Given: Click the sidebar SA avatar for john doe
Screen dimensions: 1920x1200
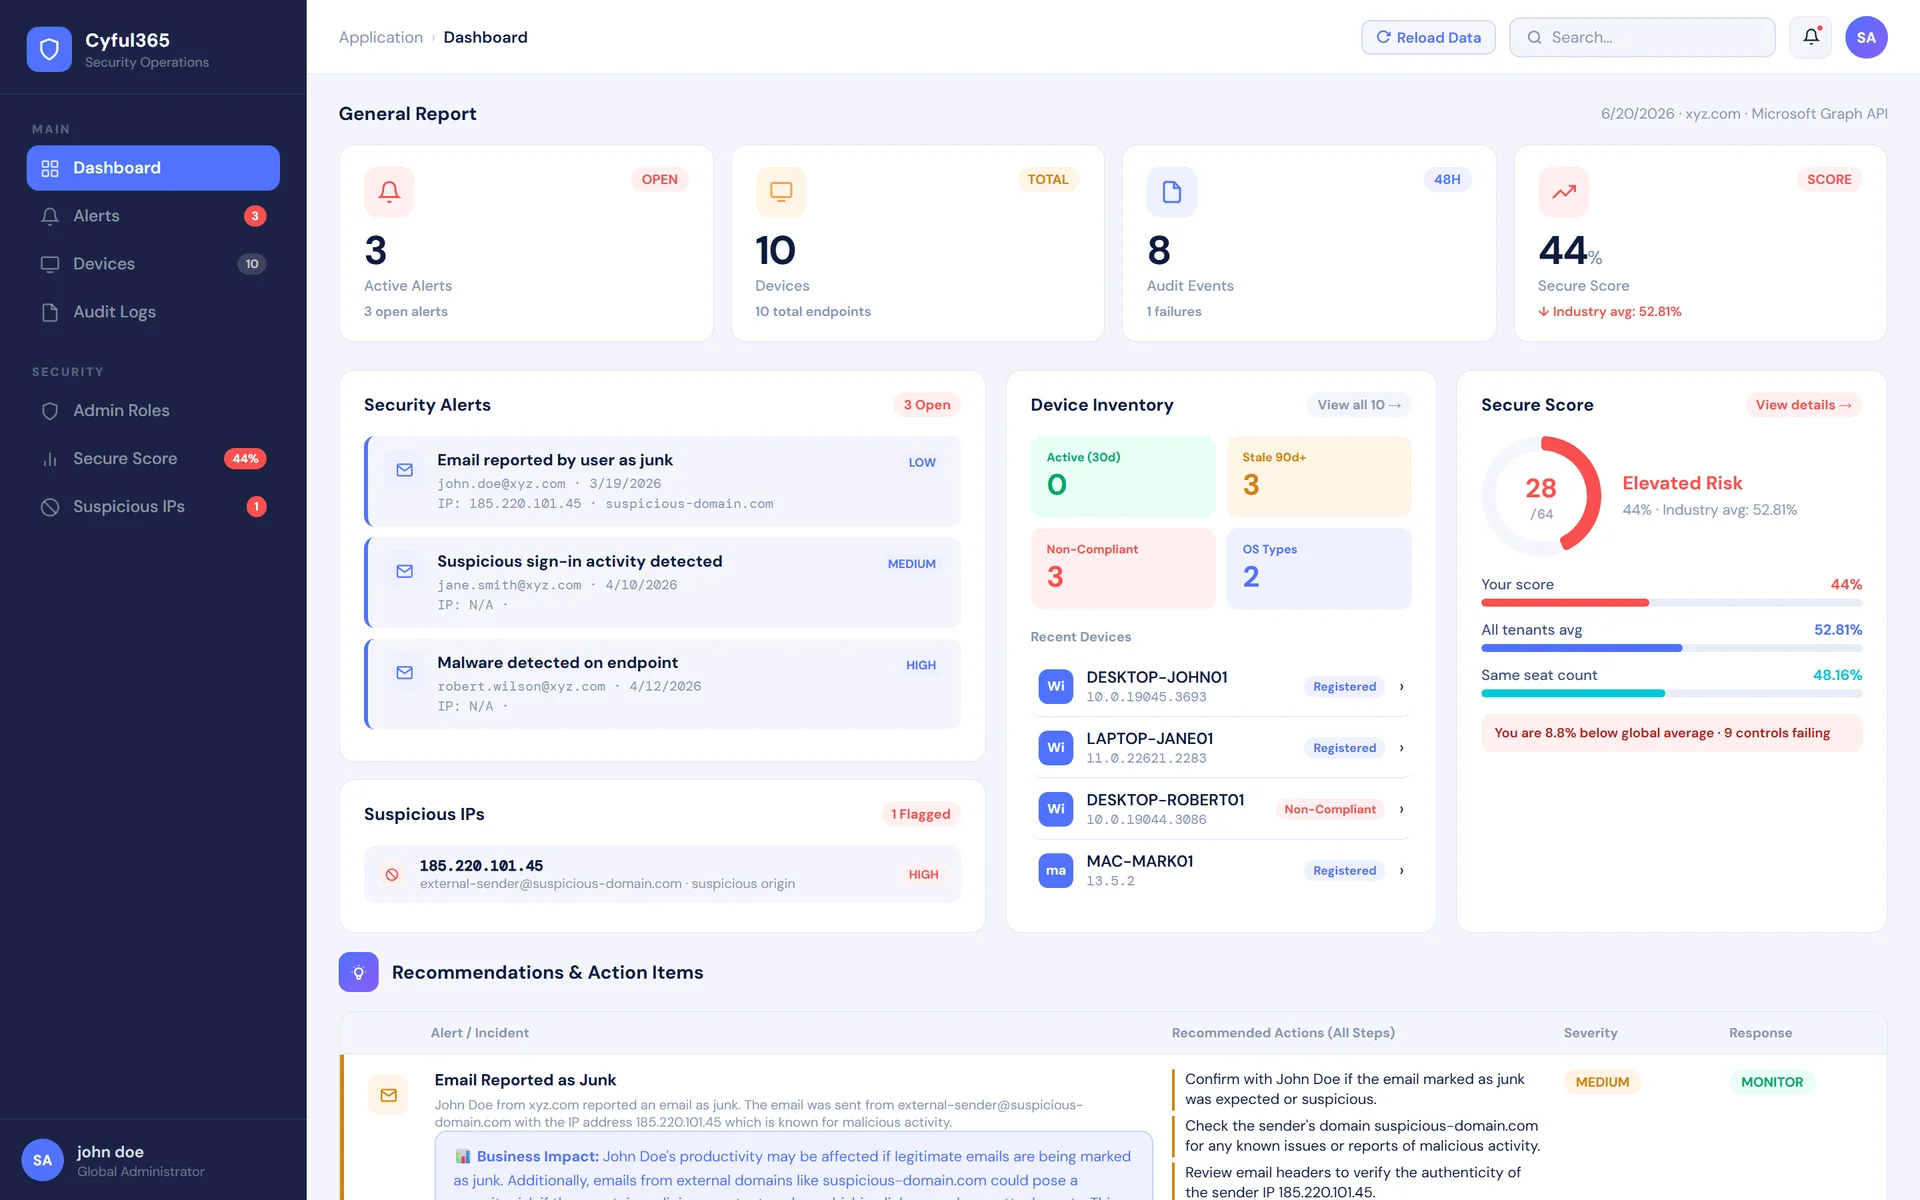Looking at the screenshot, I should coord(42,1160).
